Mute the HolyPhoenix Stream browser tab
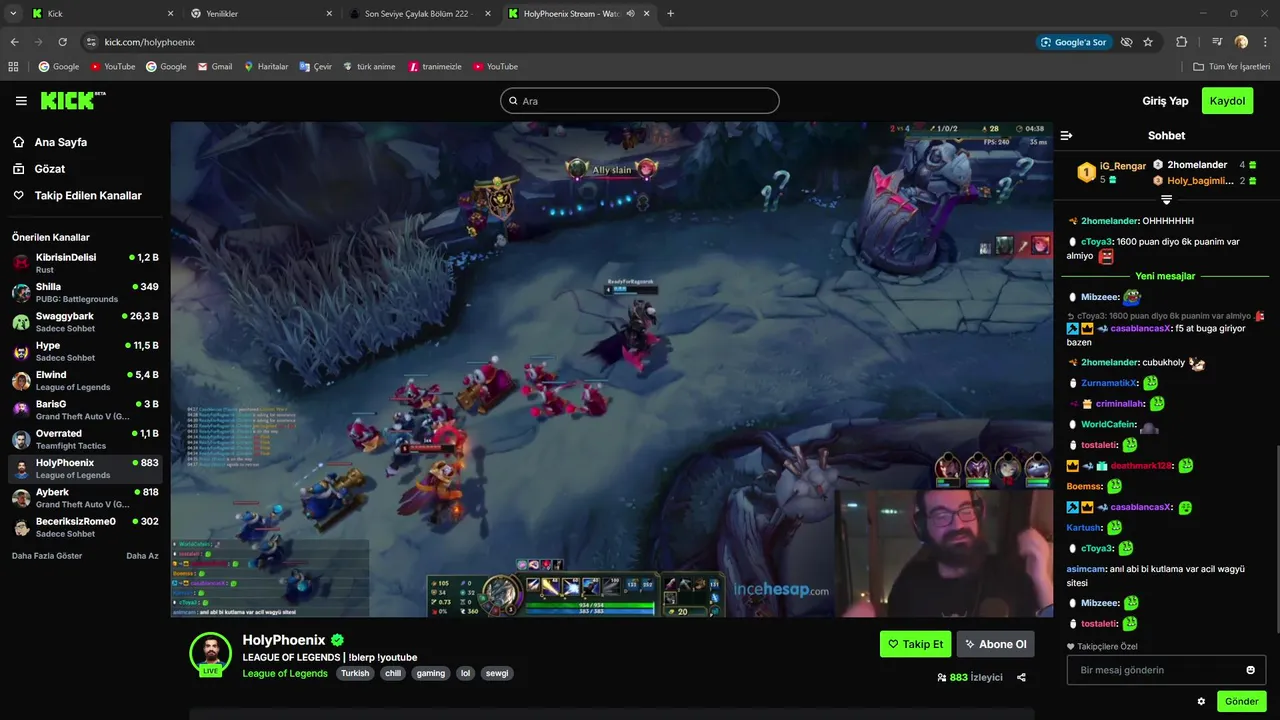This screenshot has height=720, width=1280. point(631,14)
